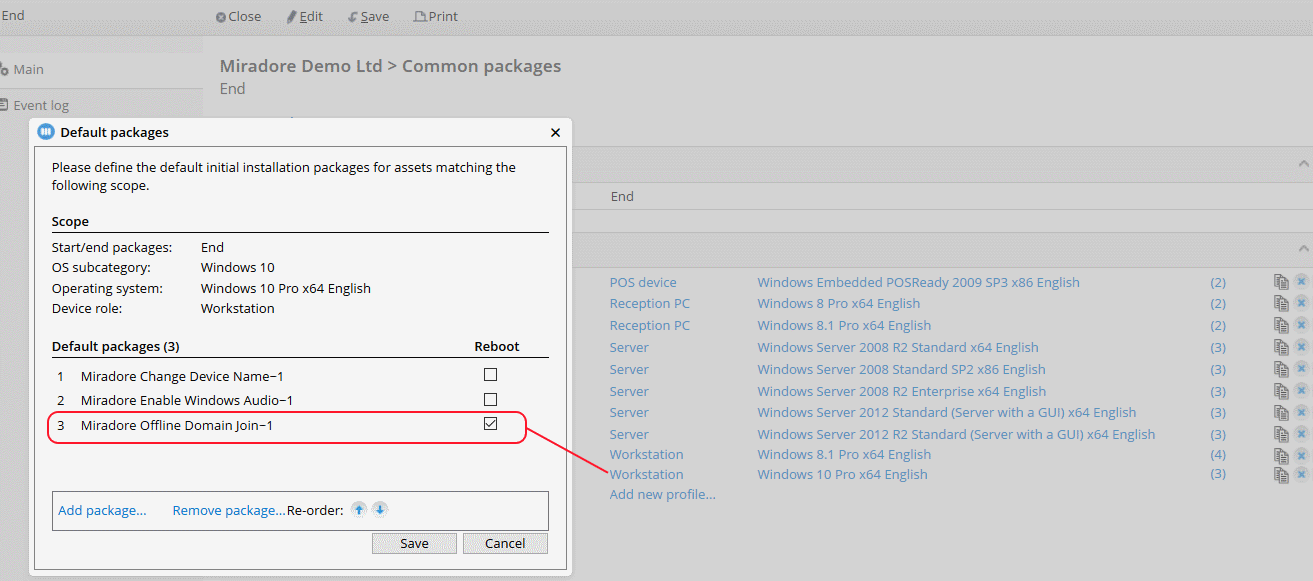Click Edit in the page toolbar
This screenshot has height=581, width=1313.
[x=305, y=16]
